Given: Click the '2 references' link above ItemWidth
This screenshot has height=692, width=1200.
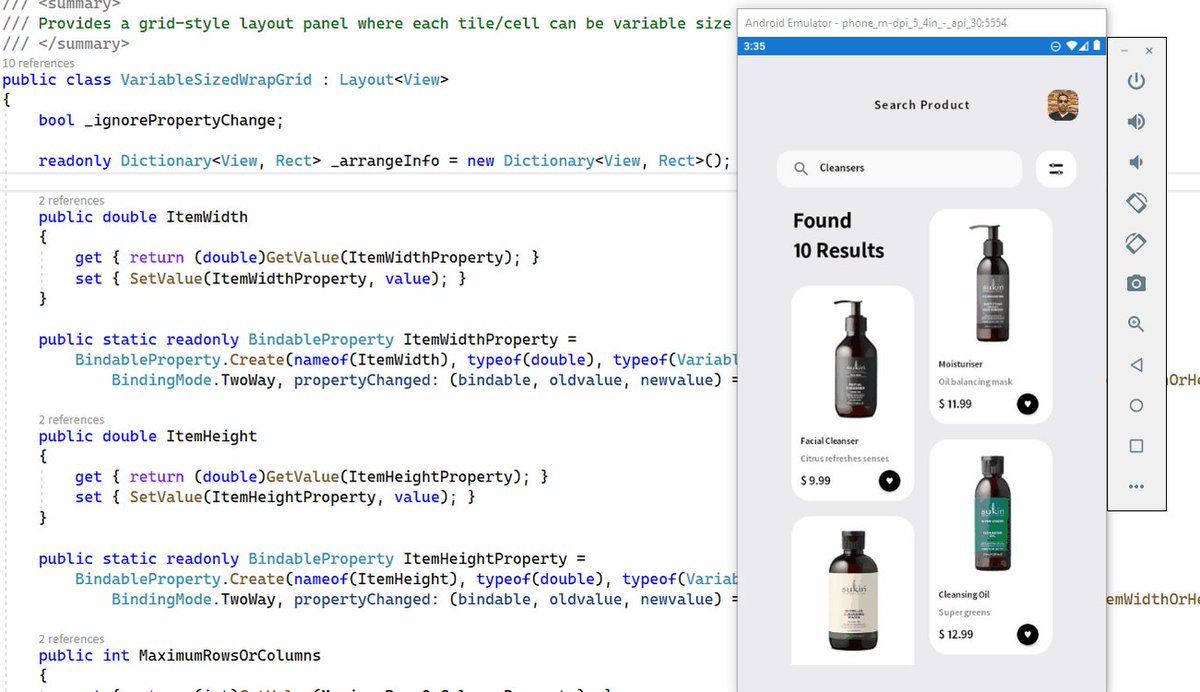Looking at the screenshot, I should pyautogui.click(x=71, y=201).
